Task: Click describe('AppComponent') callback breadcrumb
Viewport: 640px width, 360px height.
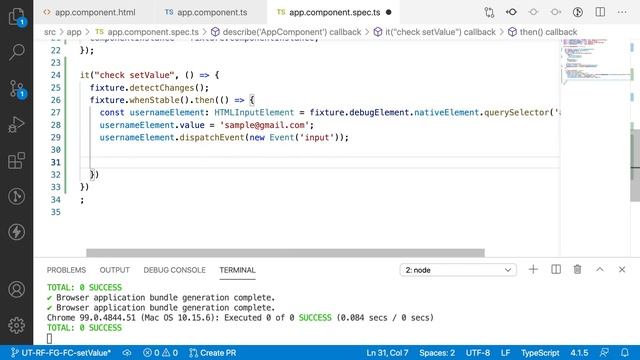Action: click(286, 32)
